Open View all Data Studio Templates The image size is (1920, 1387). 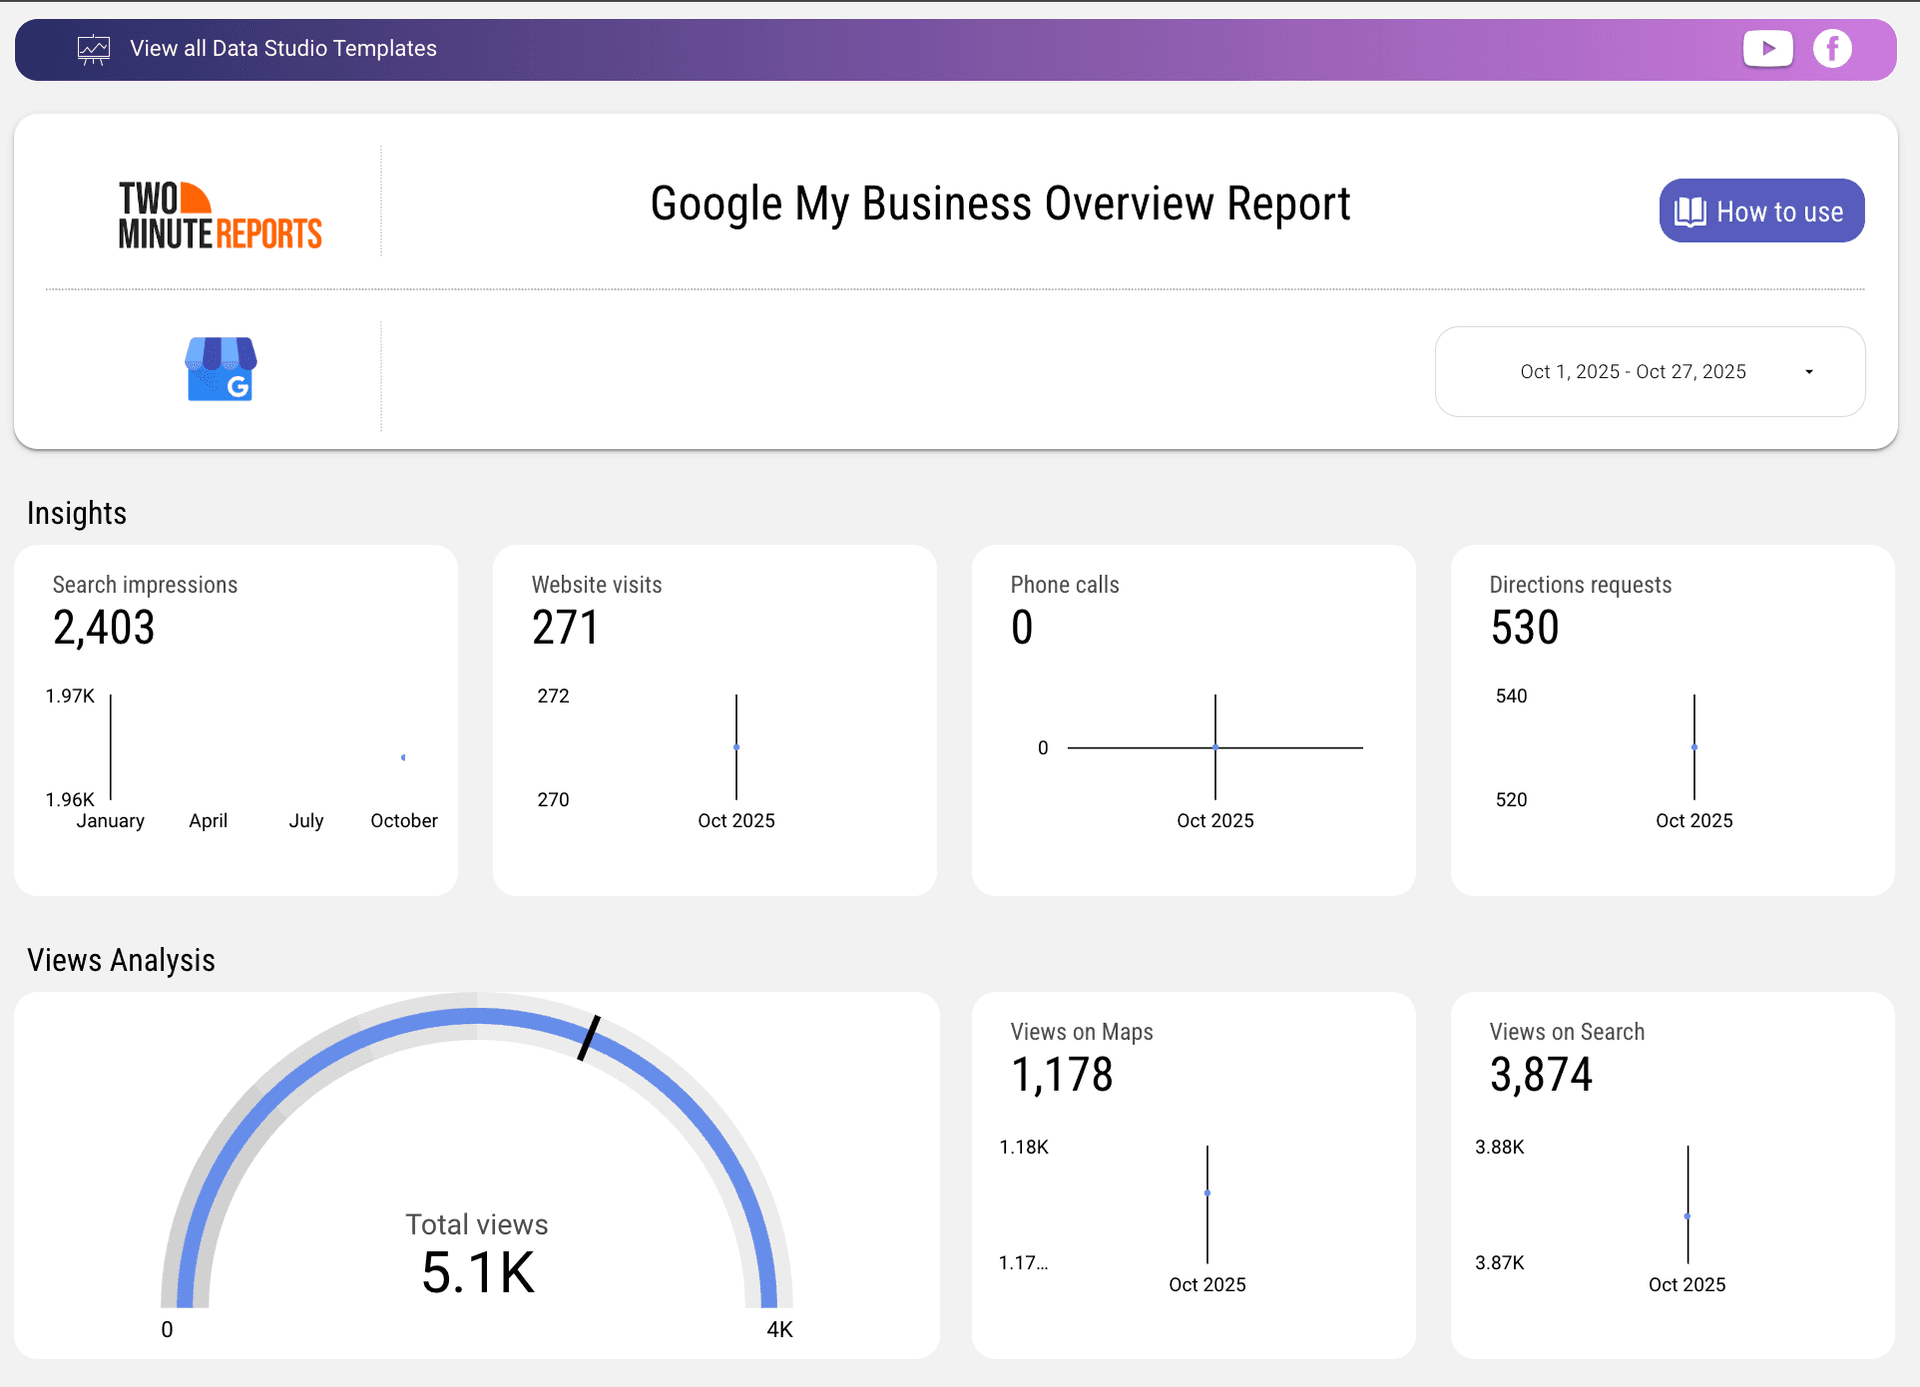(x=283, y=48)
